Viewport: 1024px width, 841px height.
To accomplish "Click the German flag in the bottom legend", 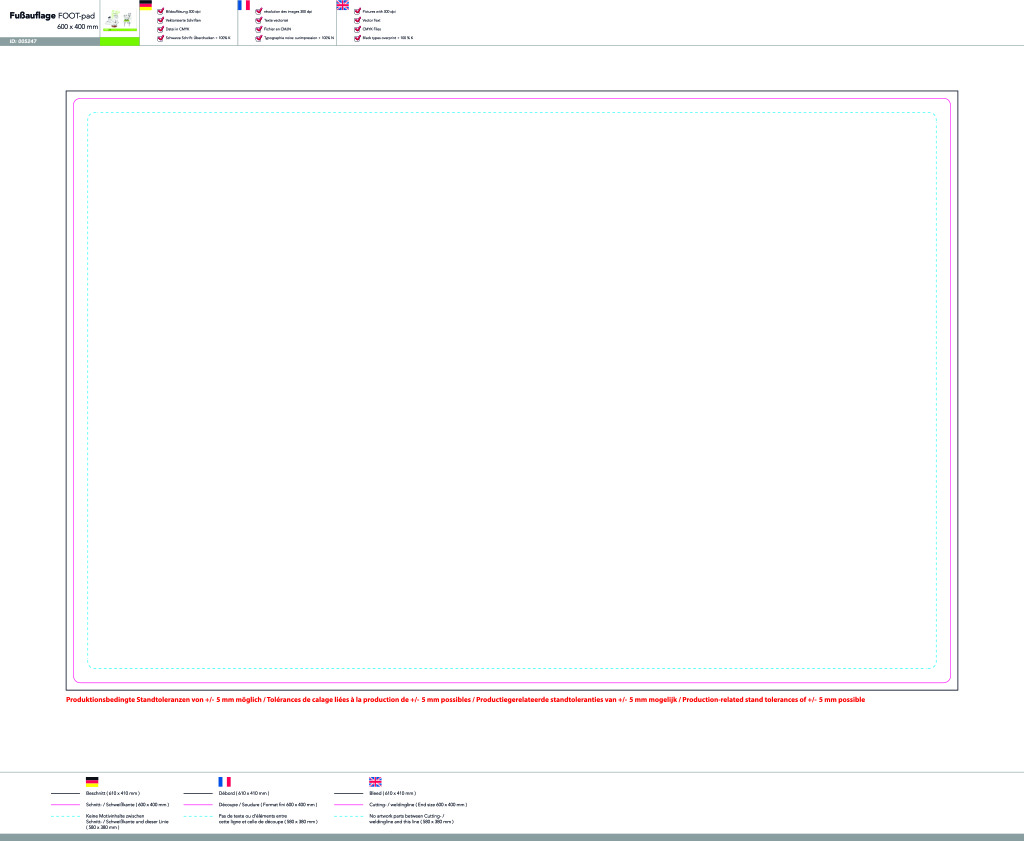I will point(92,781).
